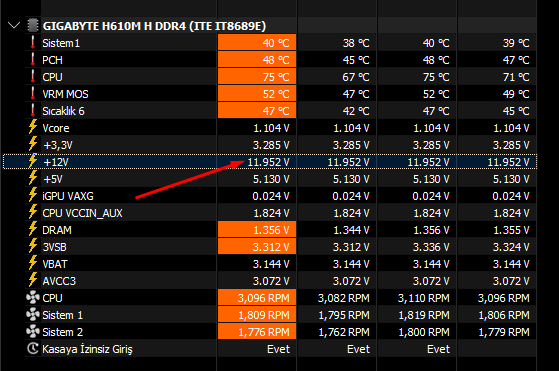Click the lightning bolt icon for DRAM

(33, 230)
